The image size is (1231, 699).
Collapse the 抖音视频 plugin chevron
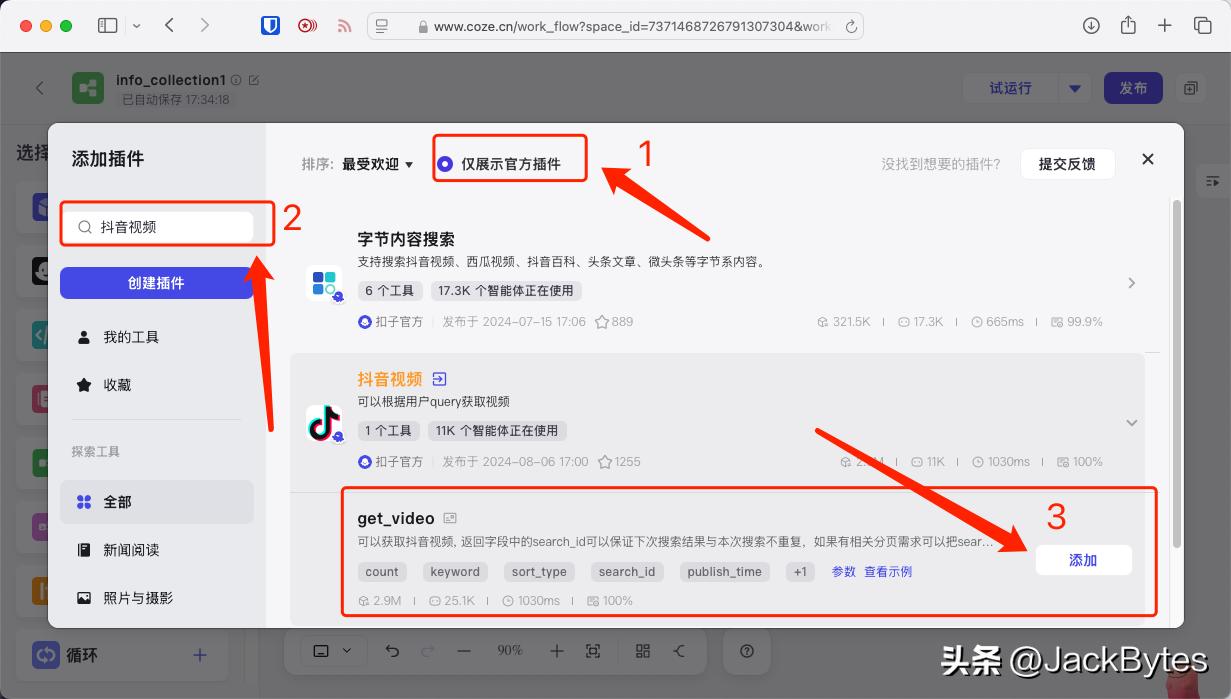[1131, 423]
